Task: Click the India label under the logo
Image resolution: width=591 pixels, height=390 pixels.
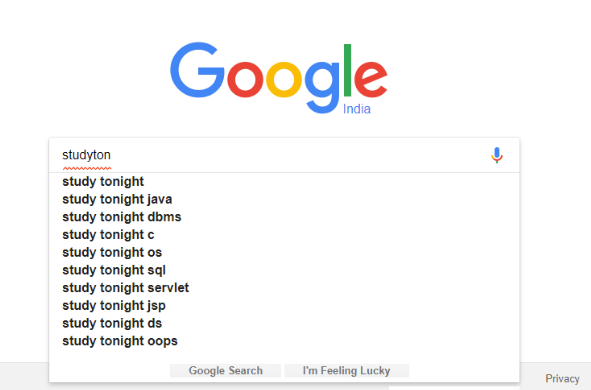Action: 357,109
